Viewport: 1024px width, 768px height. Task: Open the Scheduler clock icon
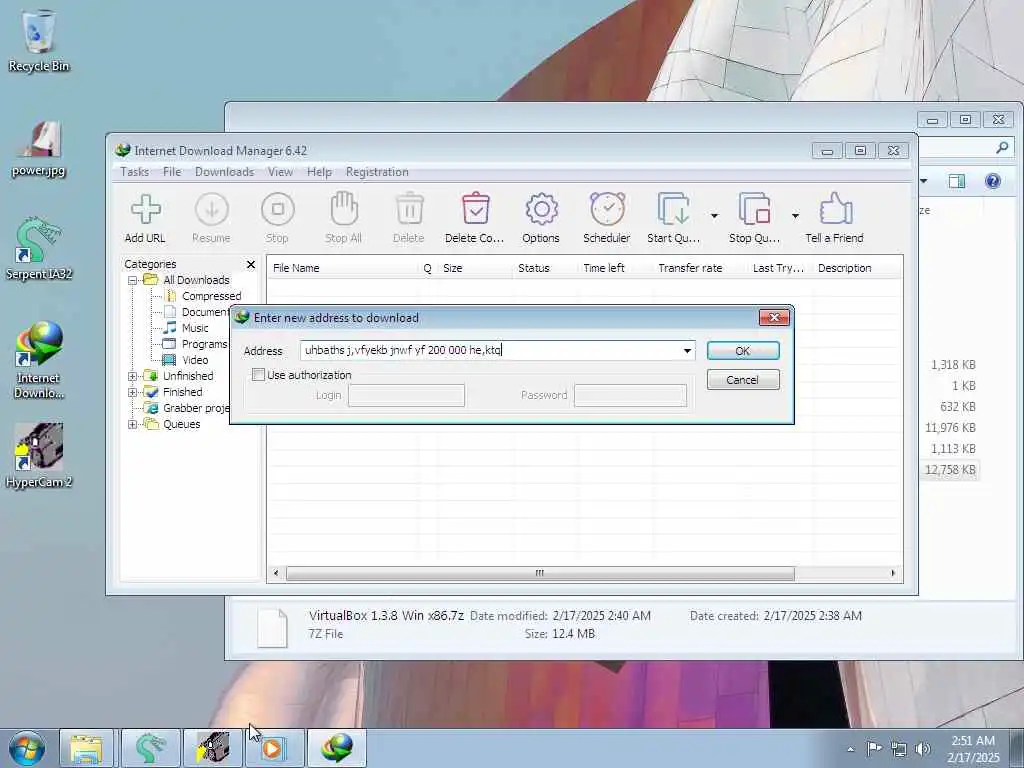[607, 209]
